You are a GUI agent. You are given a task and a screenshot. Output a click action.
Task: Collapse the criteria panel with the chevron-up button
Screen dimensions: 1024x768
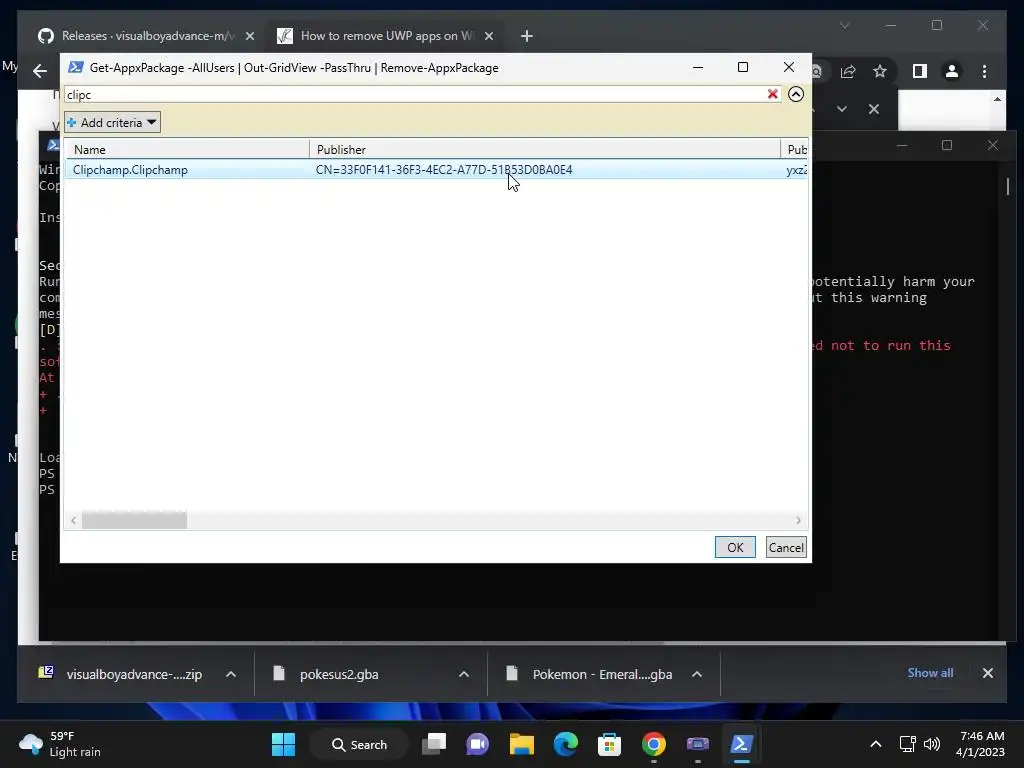[x=795, y=94]
